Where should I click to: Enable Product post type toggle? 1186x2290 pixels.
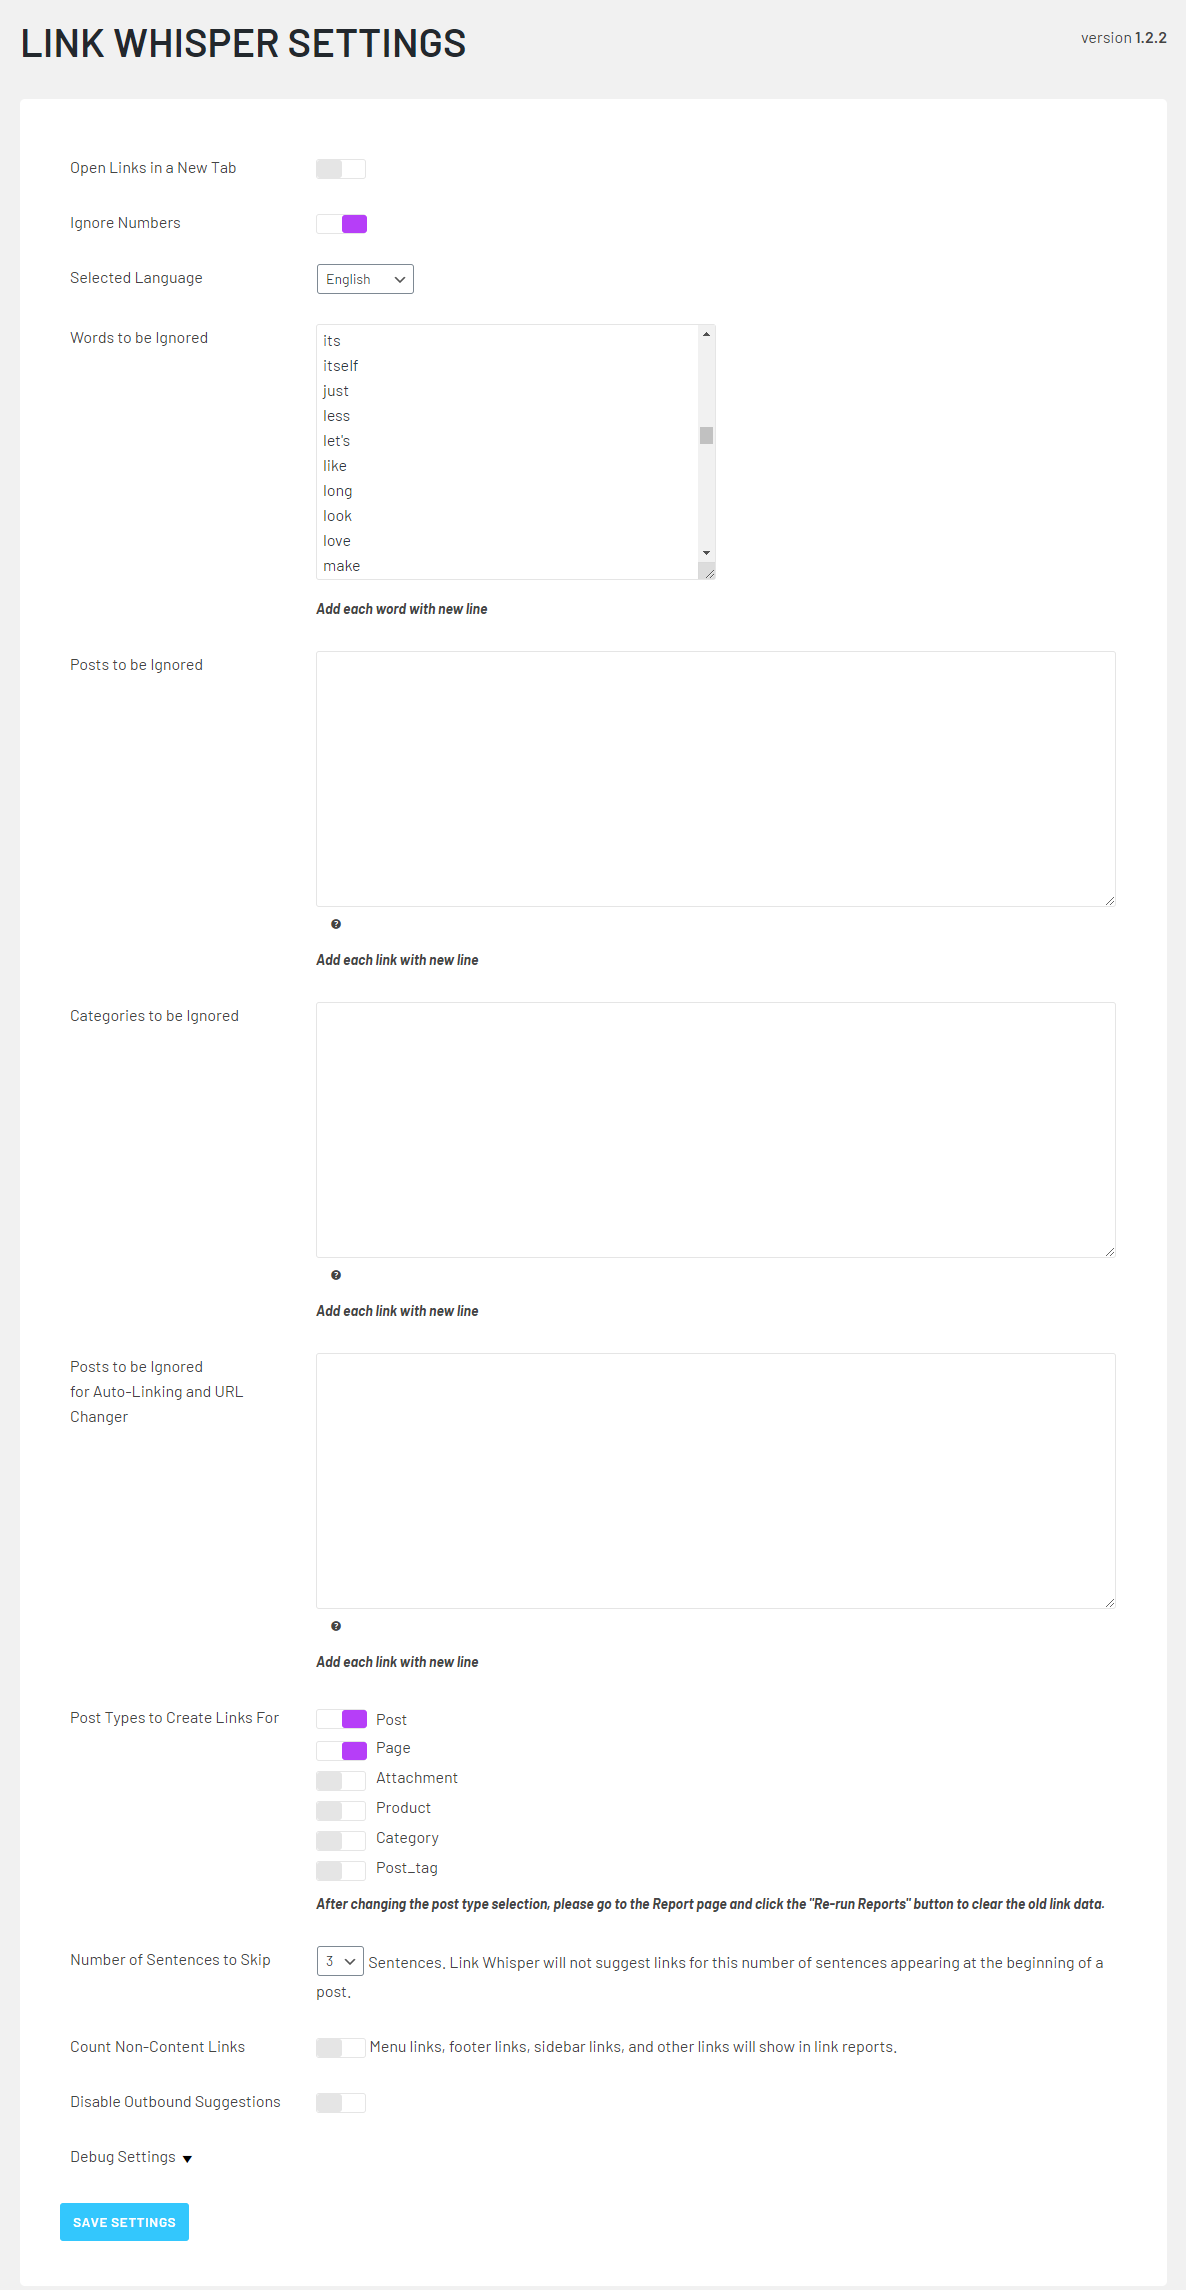coord(341,1810)
